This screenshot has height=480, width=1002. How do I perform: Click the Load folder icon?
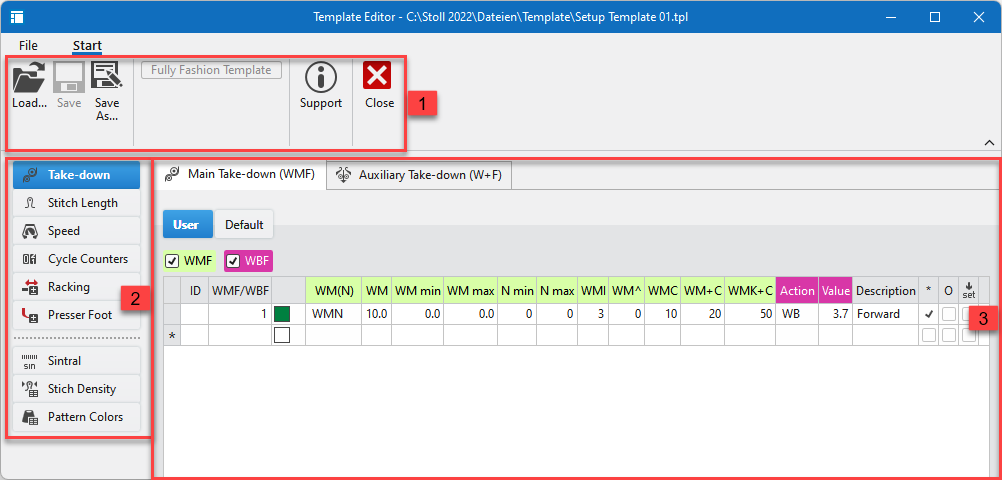pyautogui.click(x=29, y=78)
